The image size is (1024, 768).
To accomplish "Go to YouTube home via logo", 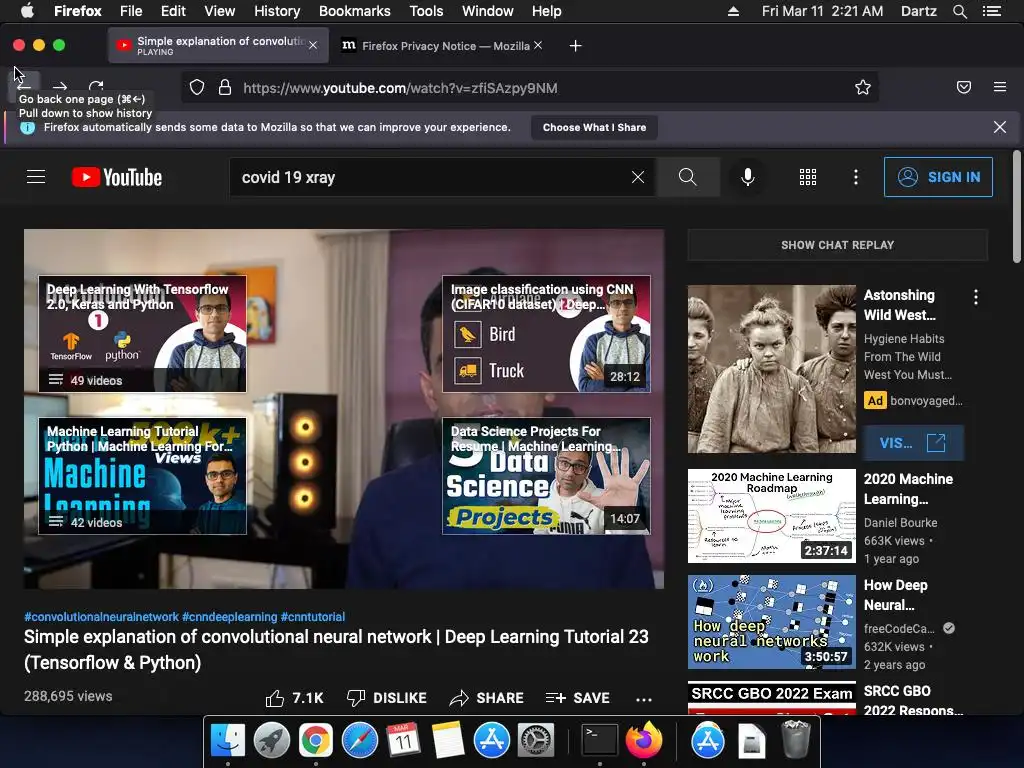I will [x=117, y=177].
